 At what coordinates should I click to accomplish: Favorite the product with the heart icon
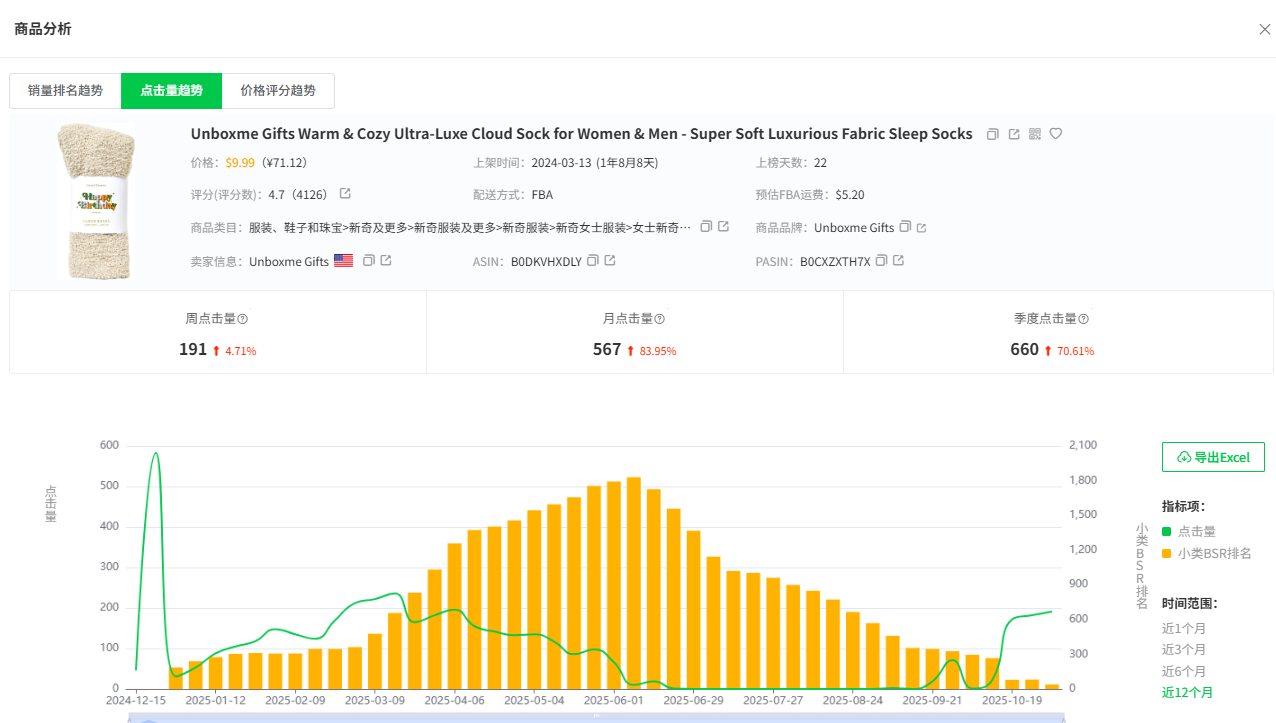point(1056,134)
